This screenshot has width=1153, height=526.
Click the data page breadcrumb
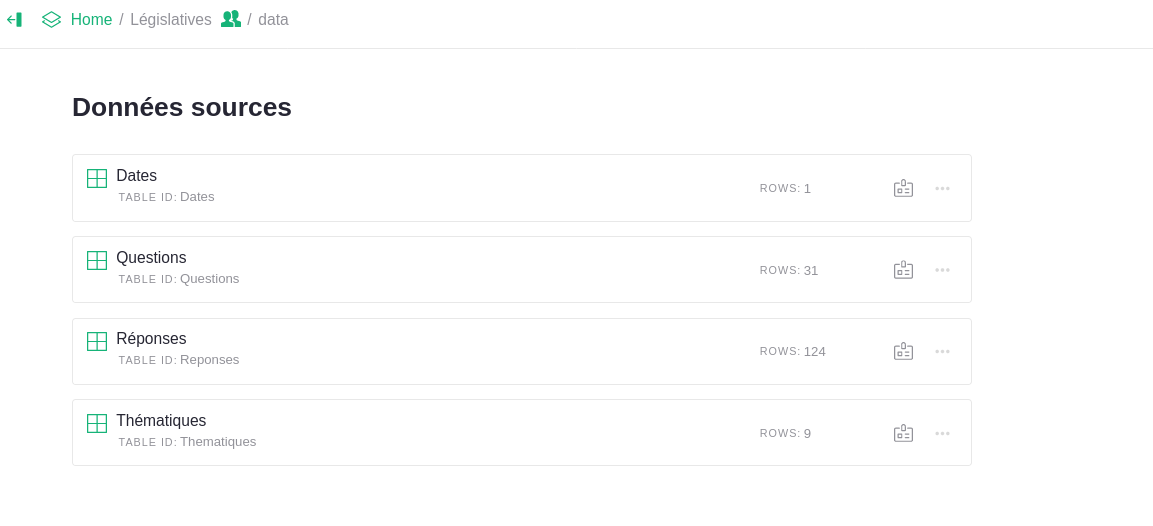click(273, 20)
